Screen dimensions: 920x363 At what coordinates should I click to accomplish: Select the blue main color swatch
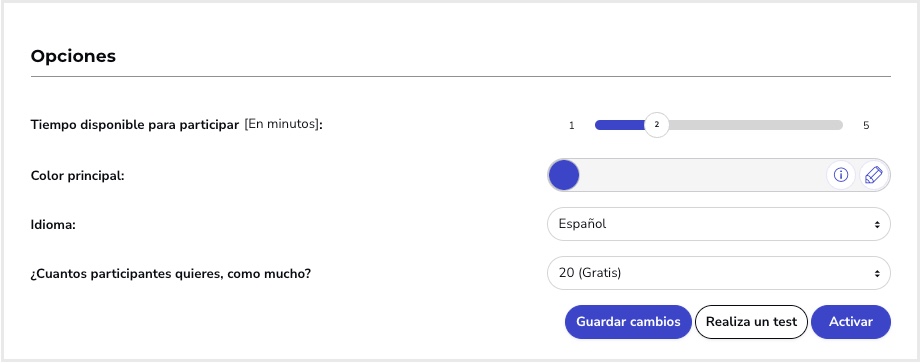563,175
